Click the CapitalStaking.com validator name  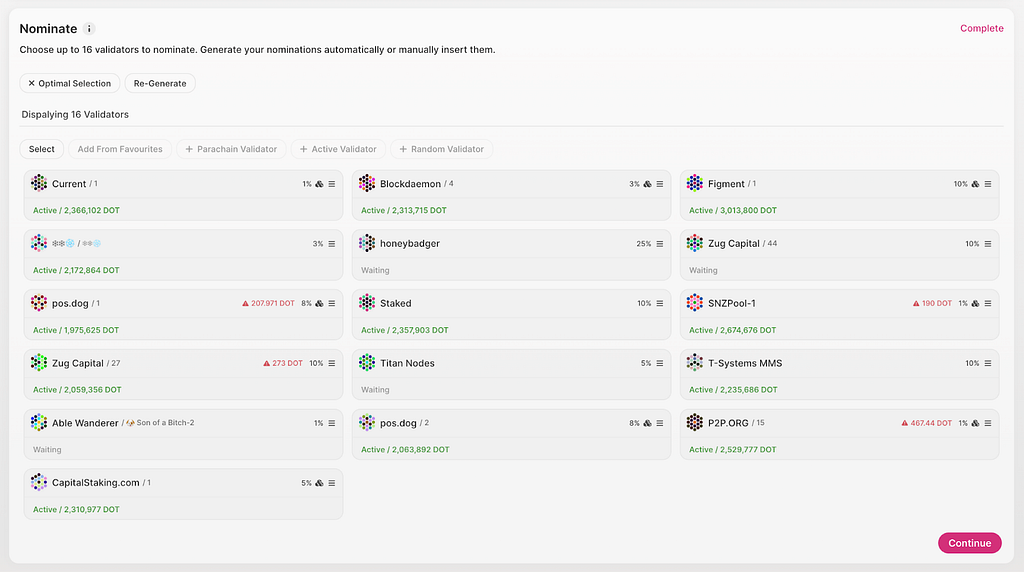pos(96,483)
